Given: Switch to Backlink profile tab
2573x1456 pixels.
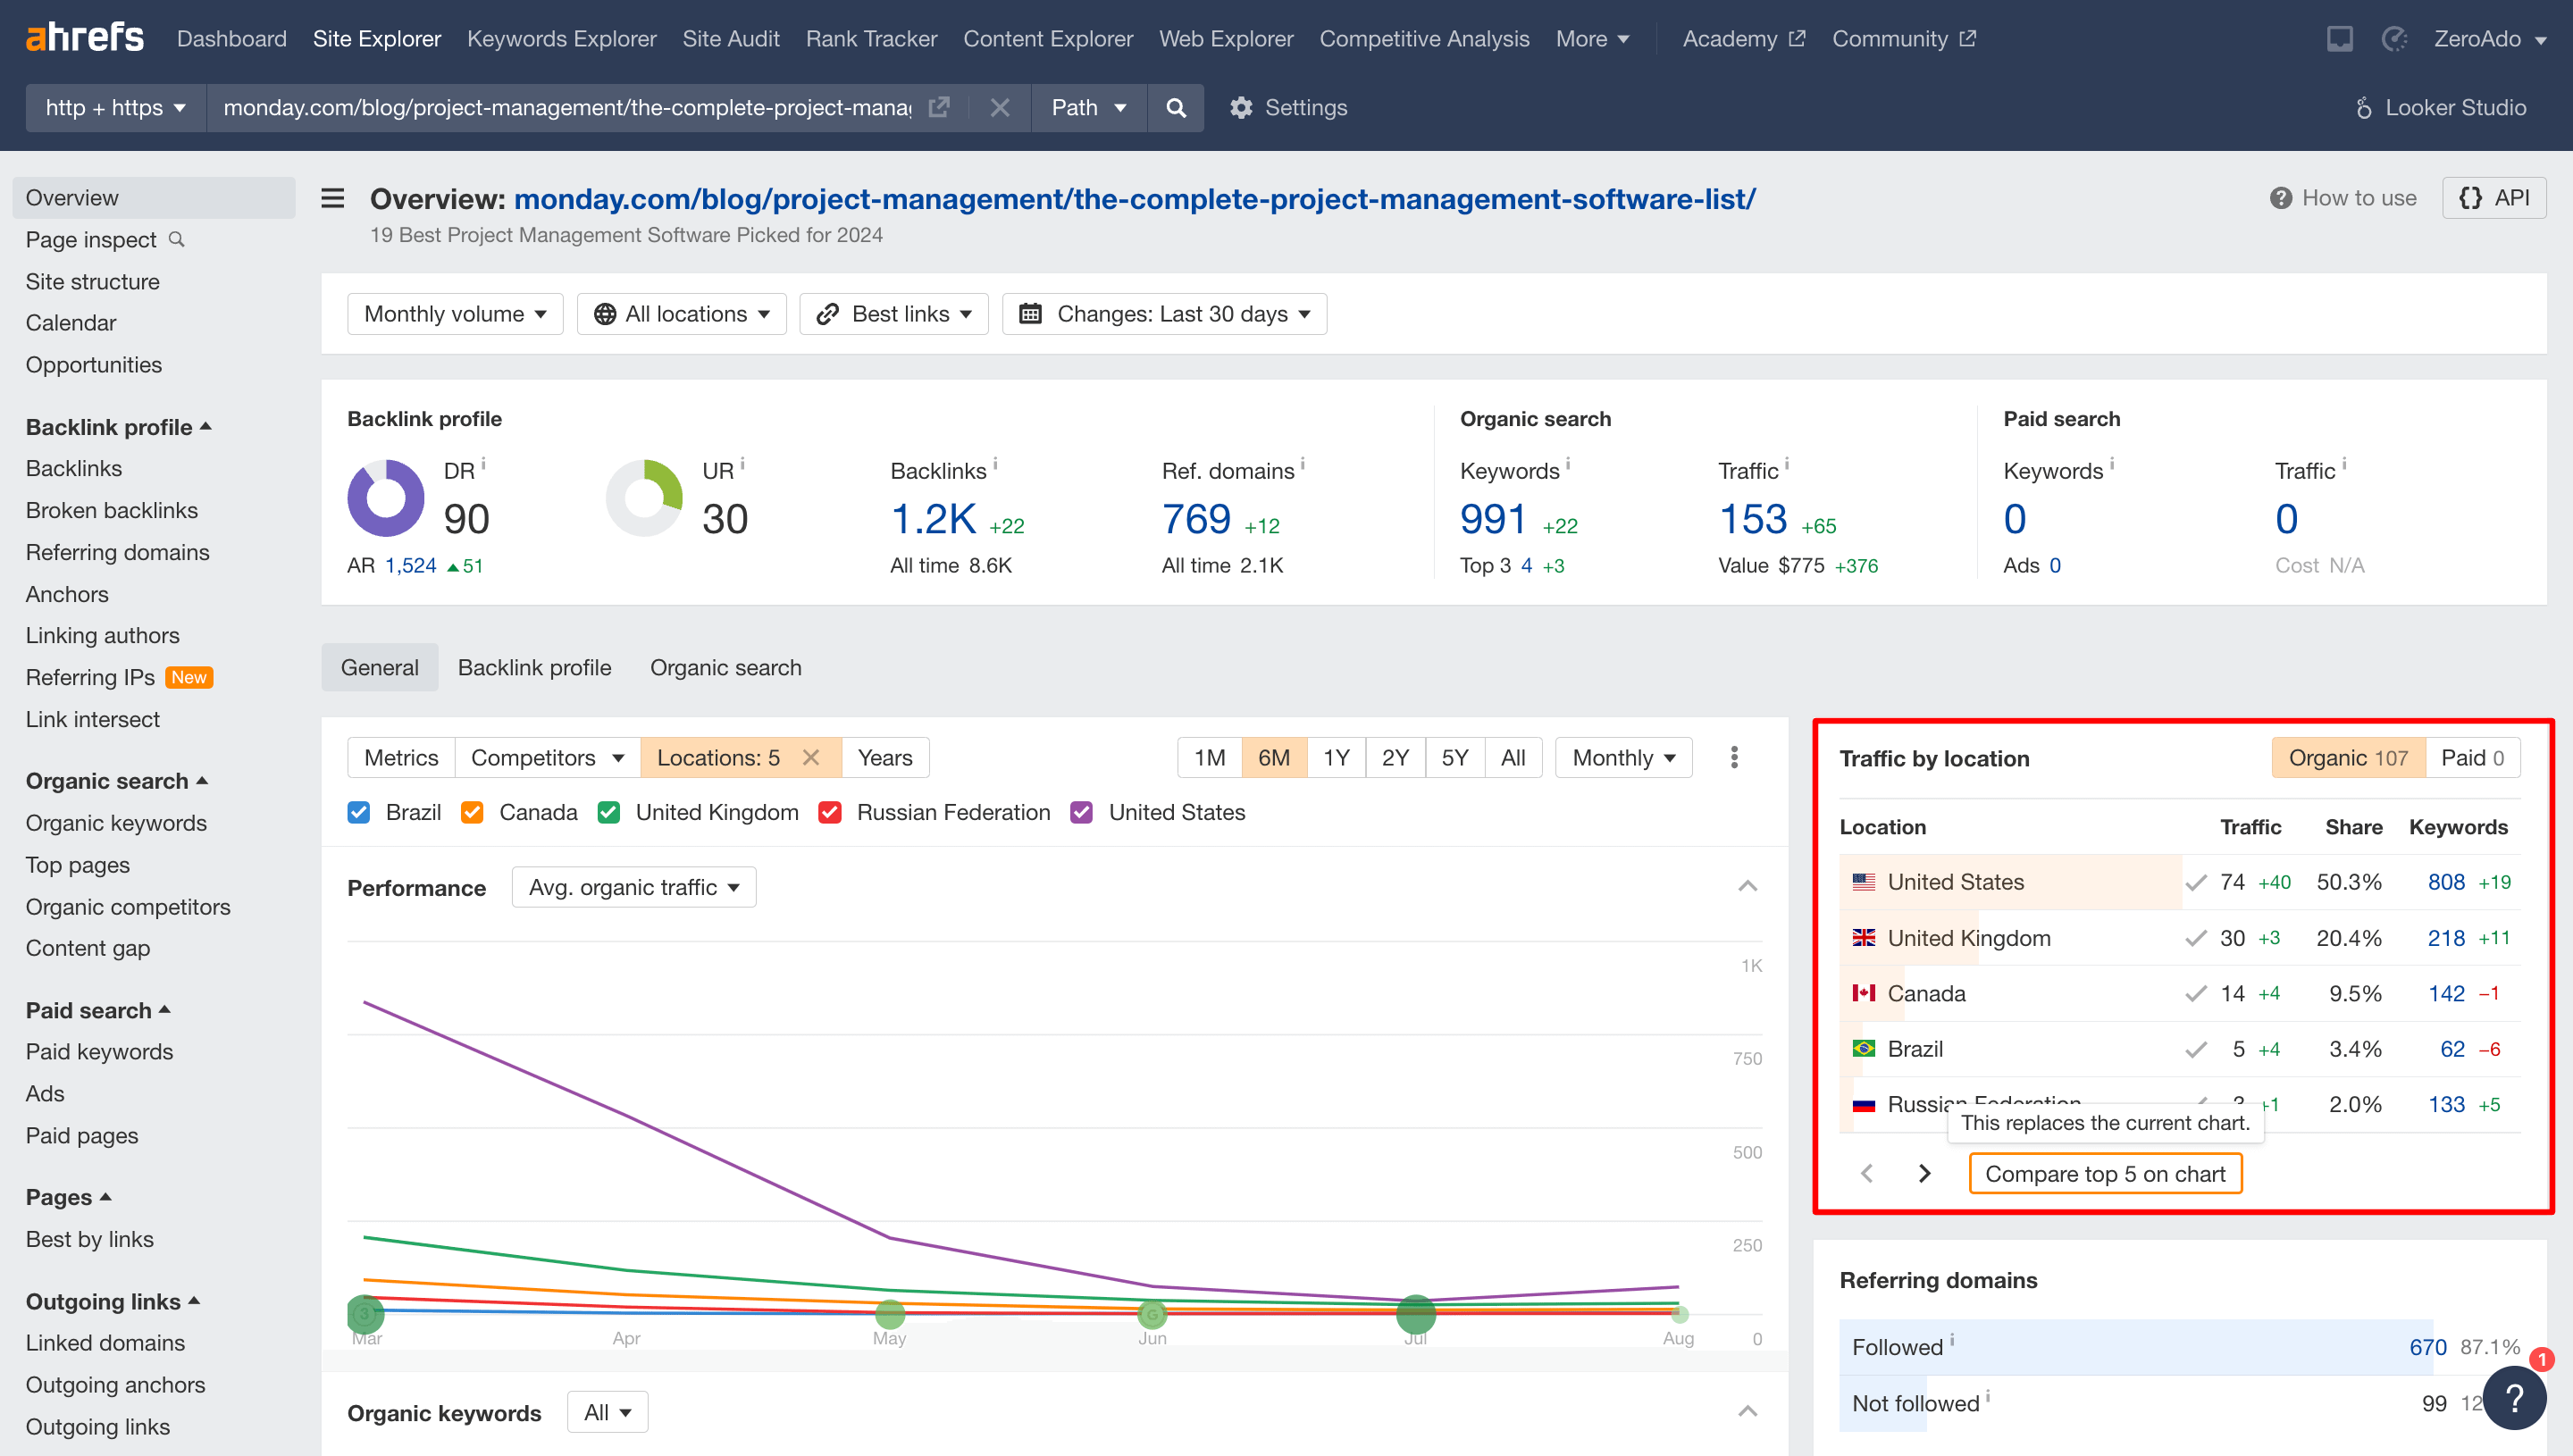Looking at the screenshot, I should click(x=534, y=667).
